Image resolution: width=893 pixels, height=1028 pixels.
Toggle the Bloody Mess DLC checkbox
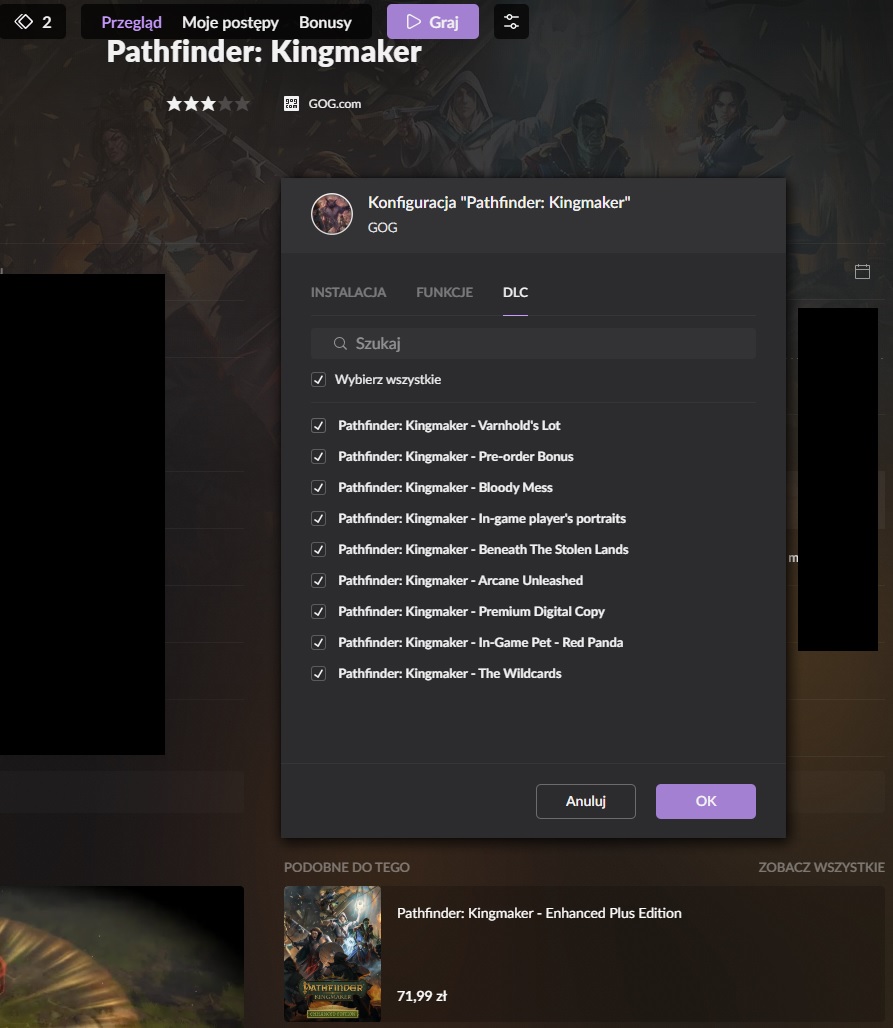319,488
